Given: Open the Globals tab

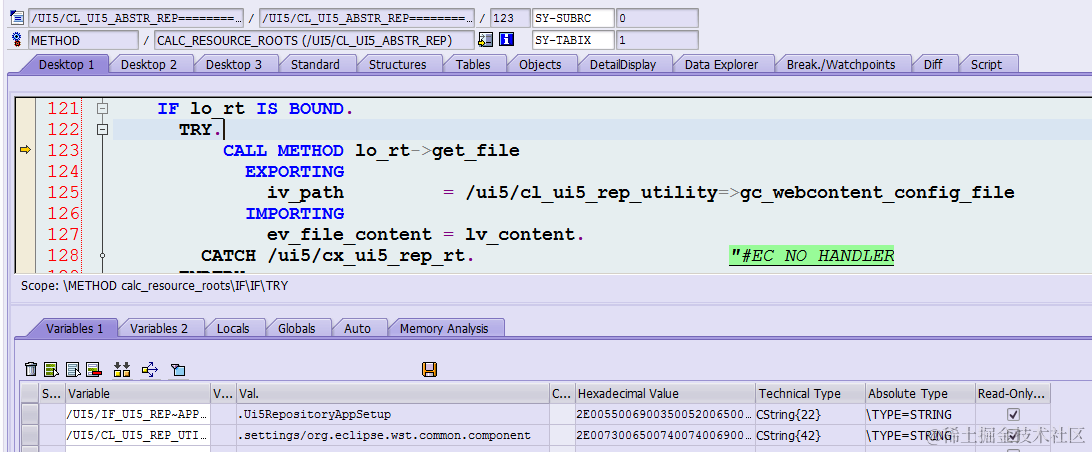Looking at the screenshot, I should click(296, 328).
